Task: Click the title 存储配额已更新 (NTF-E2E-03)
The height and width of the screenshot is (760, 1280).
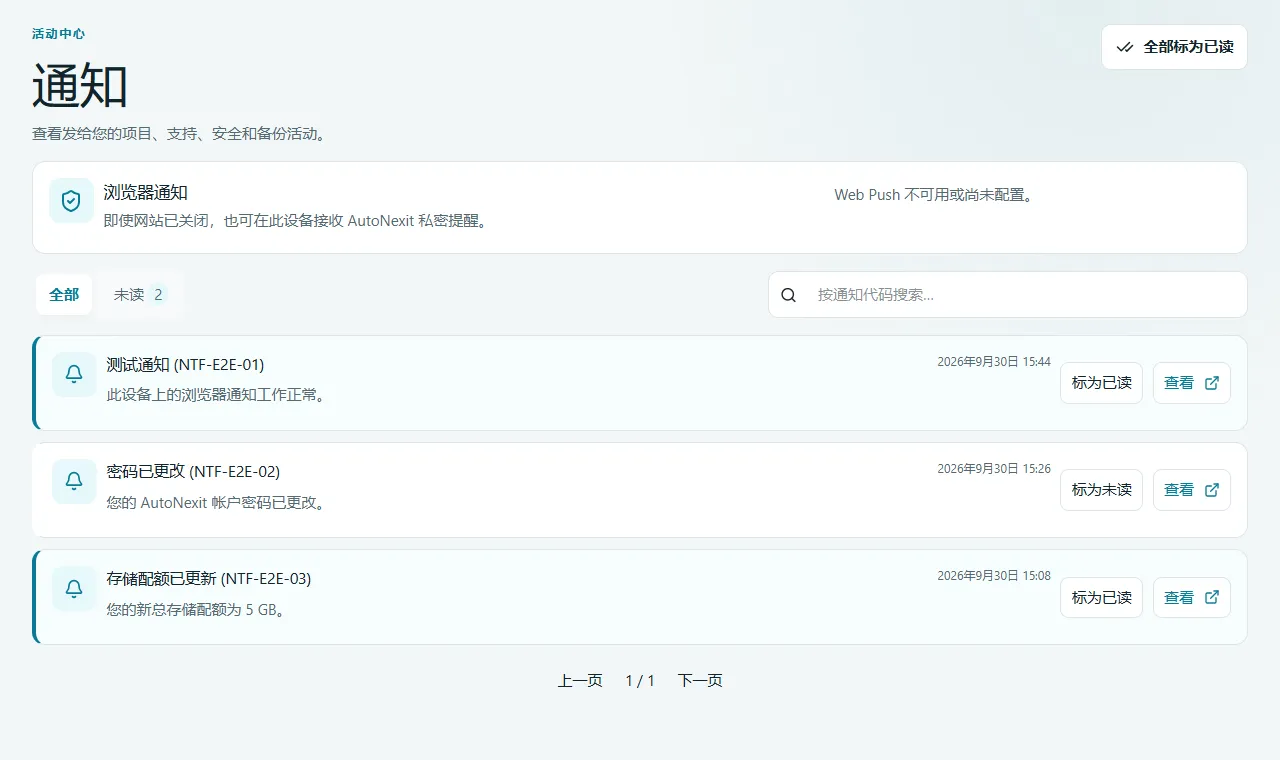Action: point(209,578)
